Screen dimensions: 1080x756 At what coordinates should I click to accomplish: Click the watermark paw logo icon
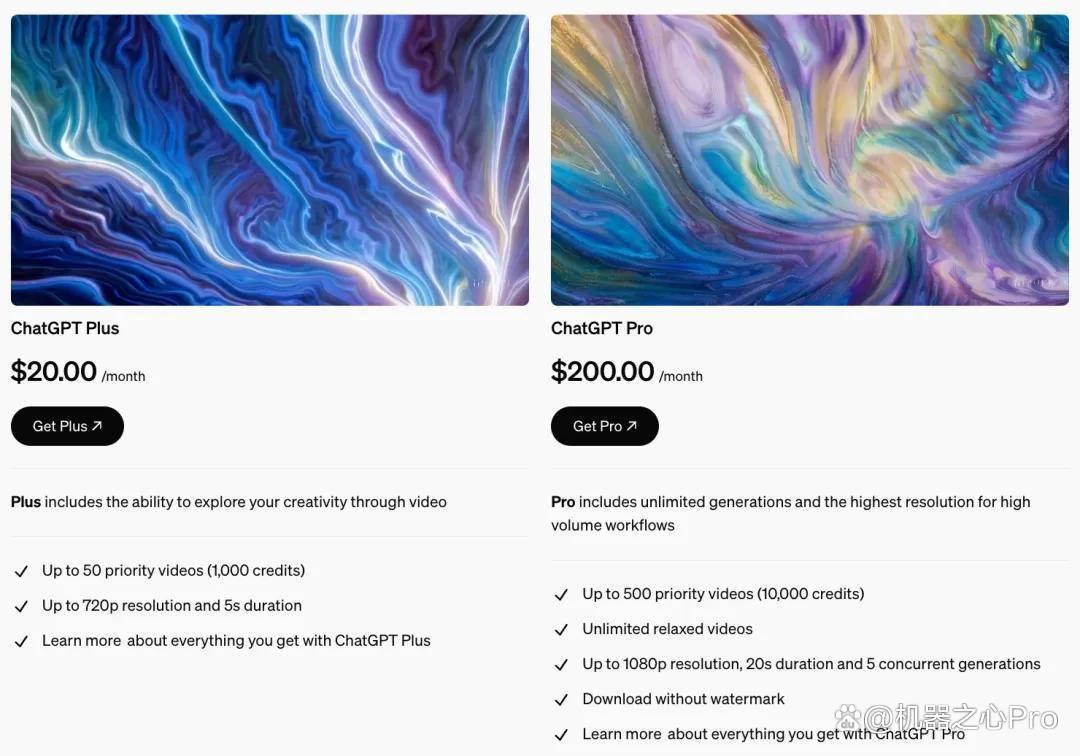[849, 717]
